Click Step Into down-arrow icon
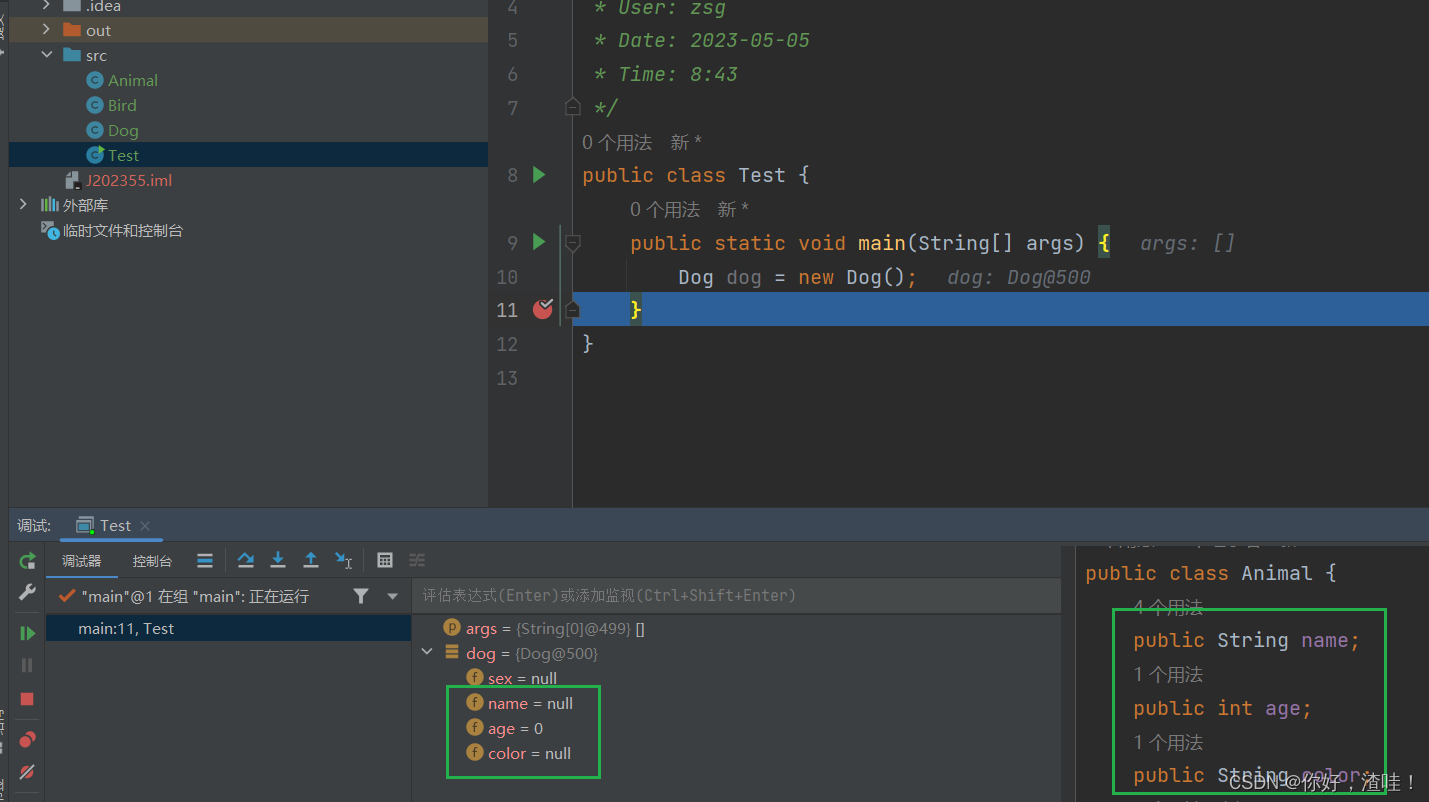This screenshot has width=1429, height=802. 279,560
